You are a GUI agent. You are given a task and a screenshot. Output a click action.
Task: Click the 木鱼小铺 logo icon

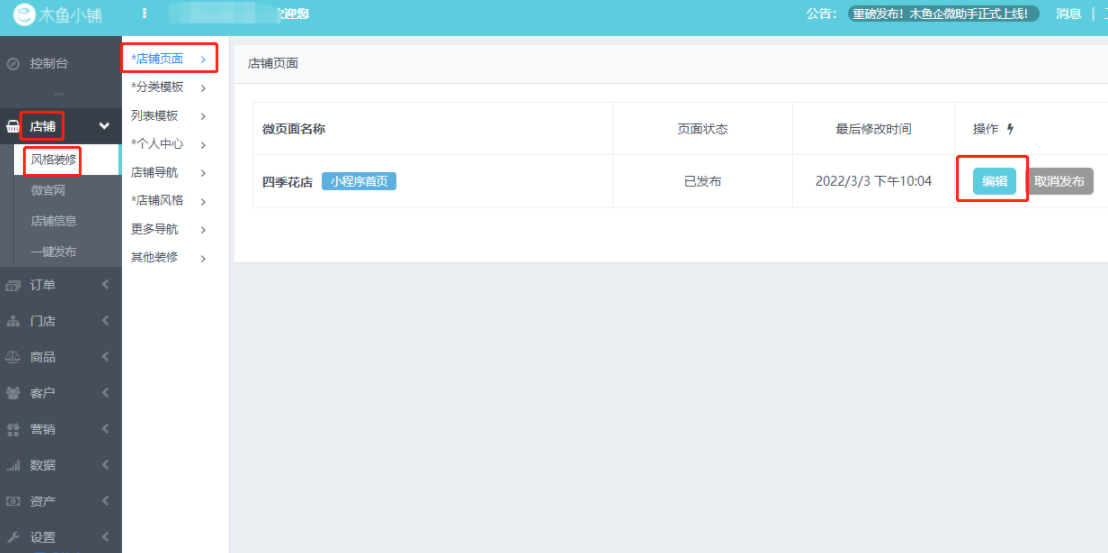(25, 14)
